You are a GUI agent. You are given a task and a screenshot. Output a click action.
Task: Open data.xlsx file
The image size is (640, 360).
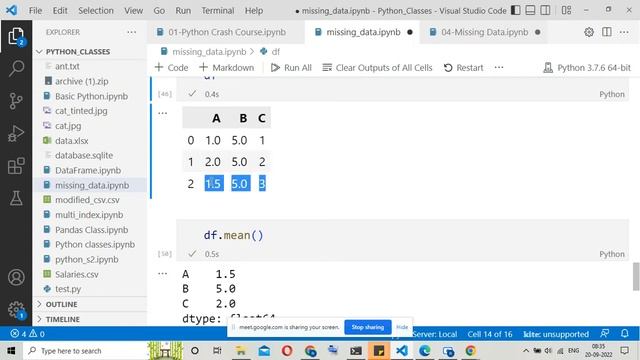click(71, 141)
